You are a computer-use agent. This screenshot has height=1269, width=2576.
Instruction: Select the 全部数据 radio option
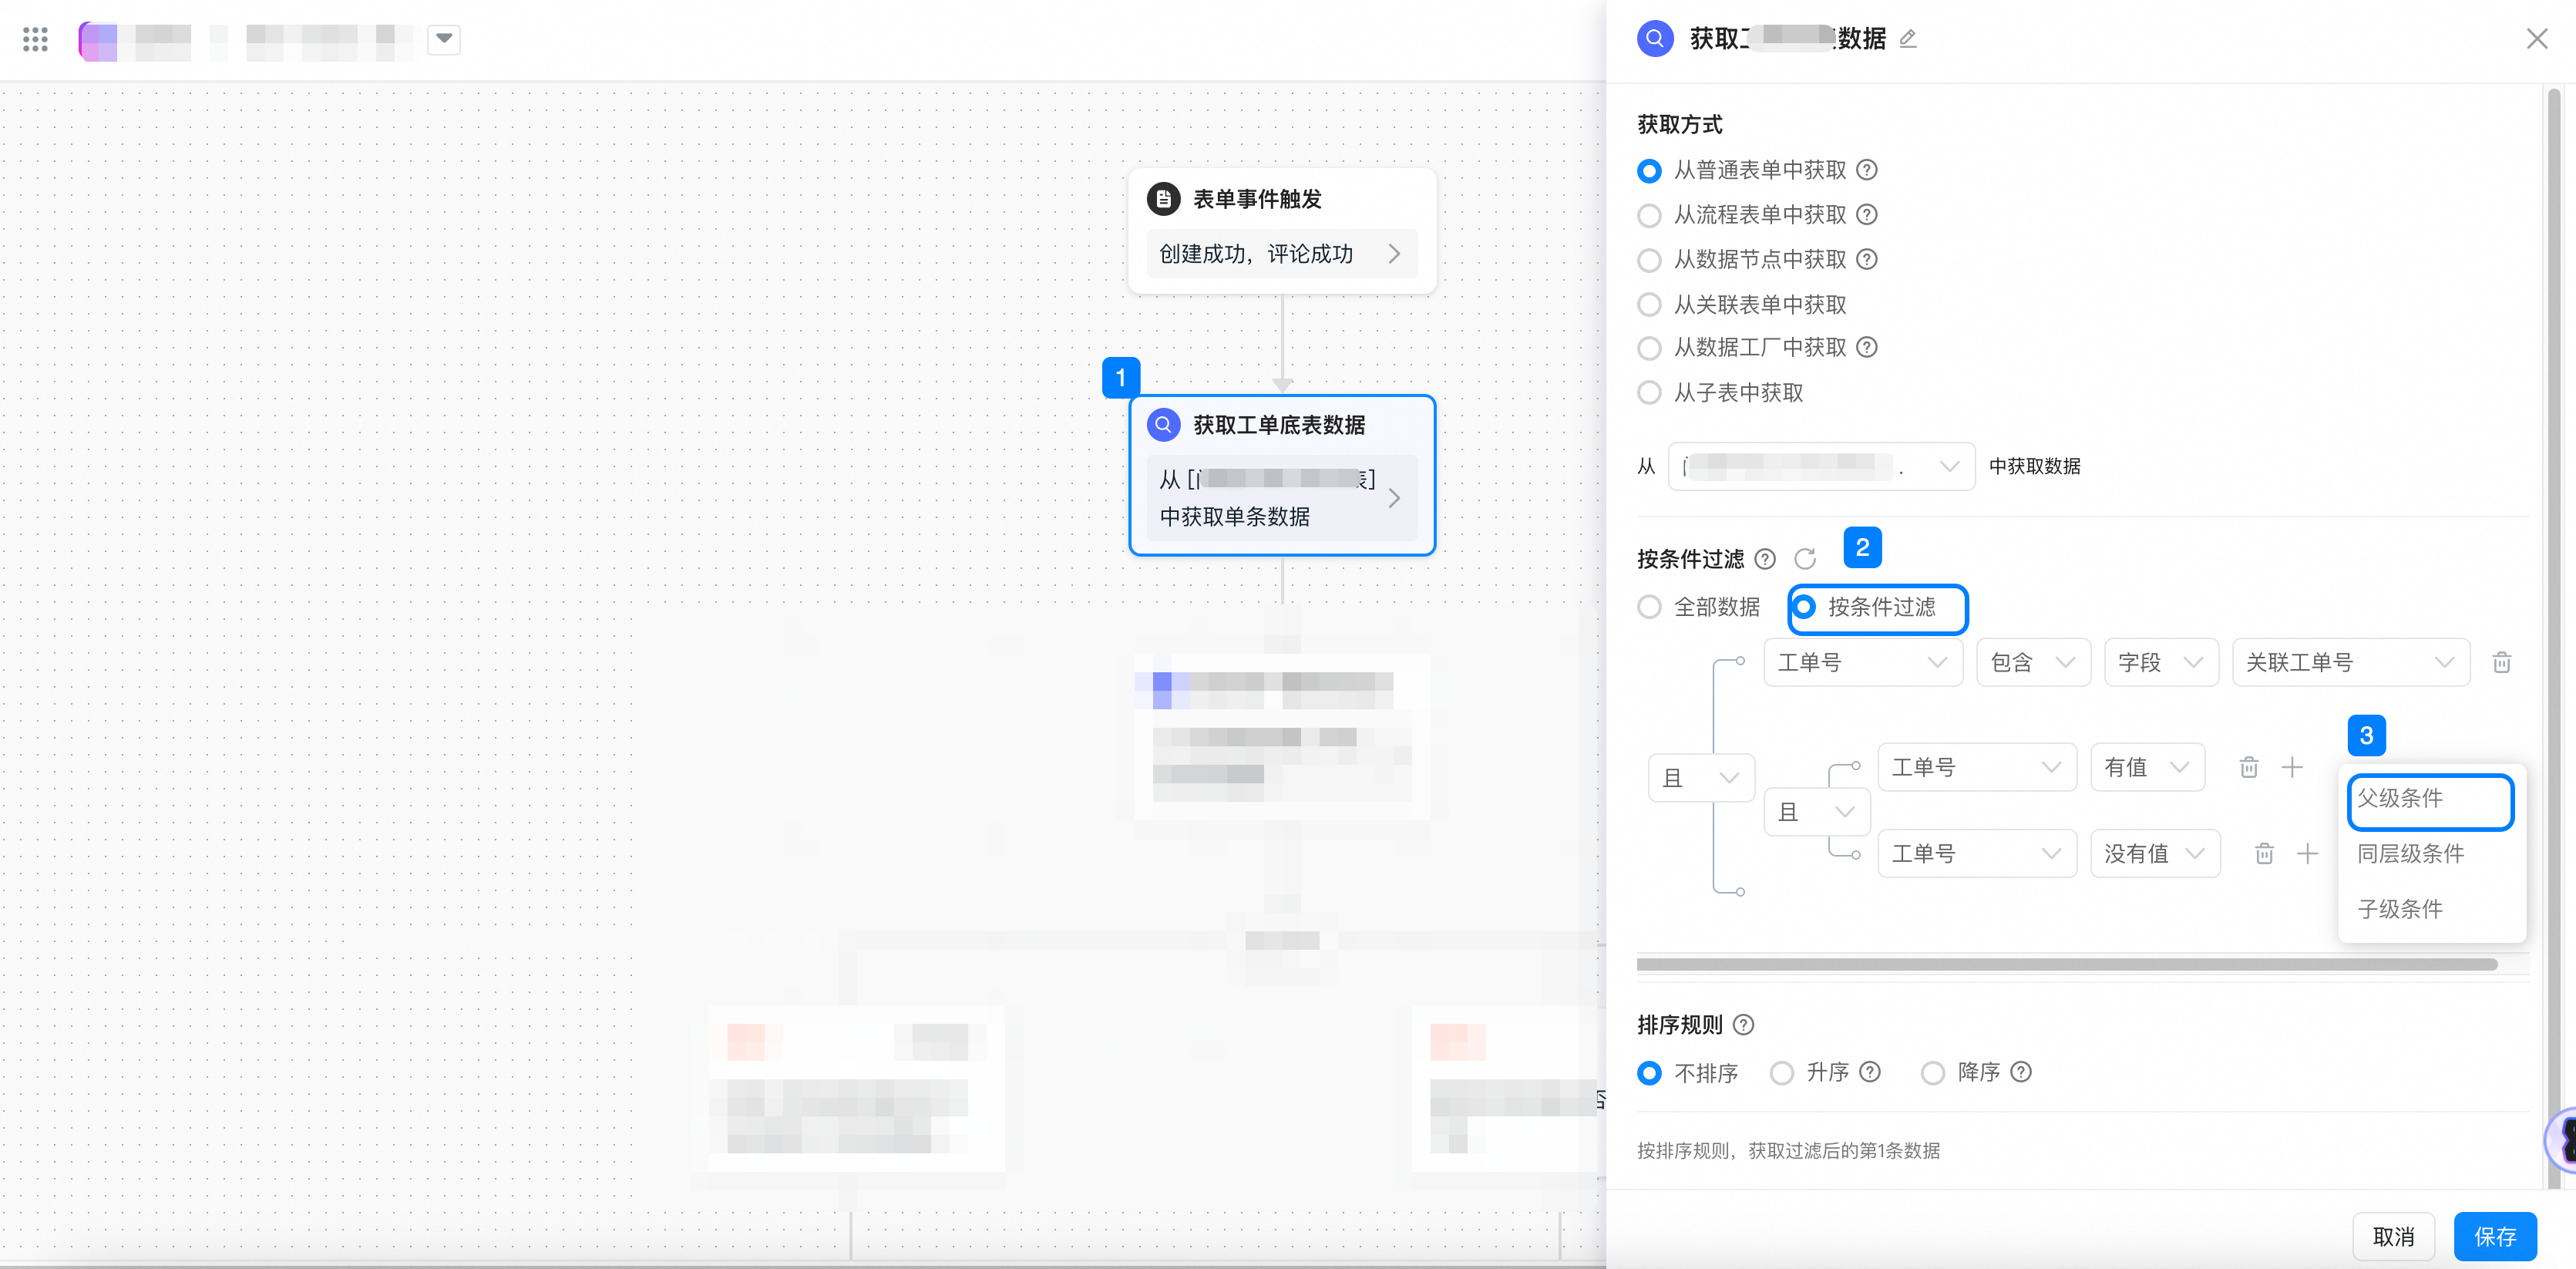1650,607
